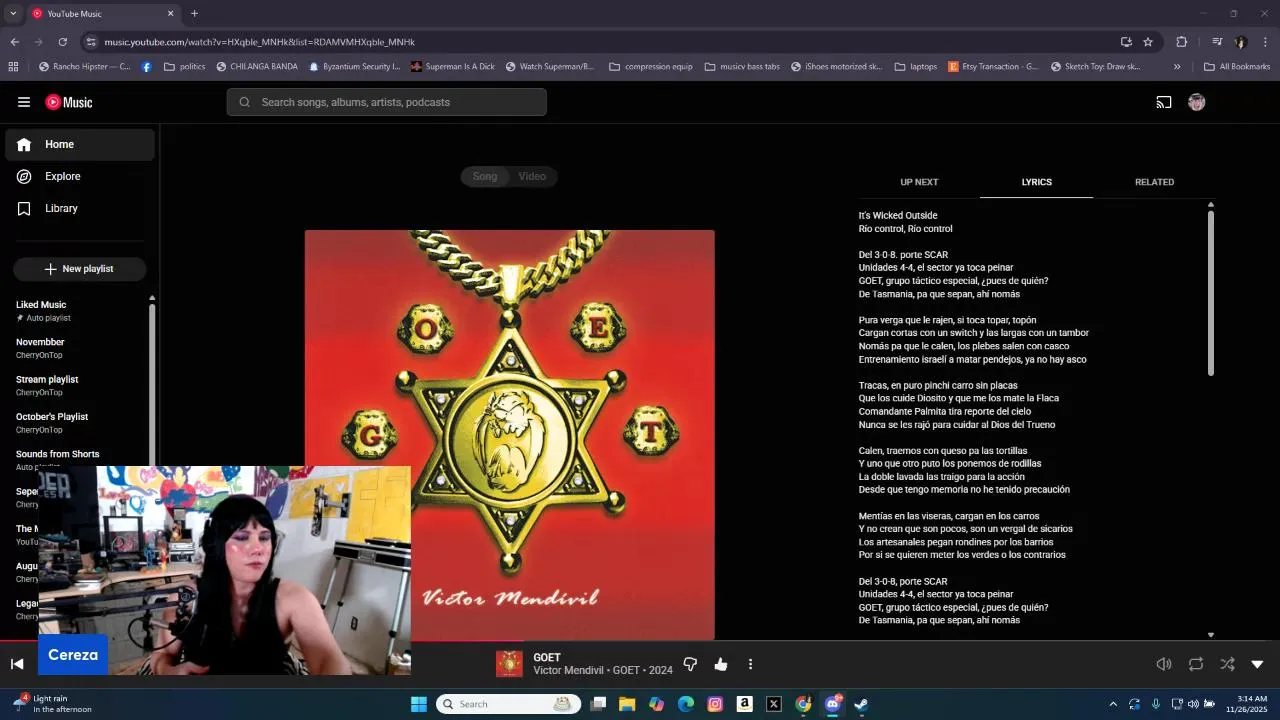Click lyrics scrollbar up arrow
Screen dimensions: 1280x720
[1211, 205]
